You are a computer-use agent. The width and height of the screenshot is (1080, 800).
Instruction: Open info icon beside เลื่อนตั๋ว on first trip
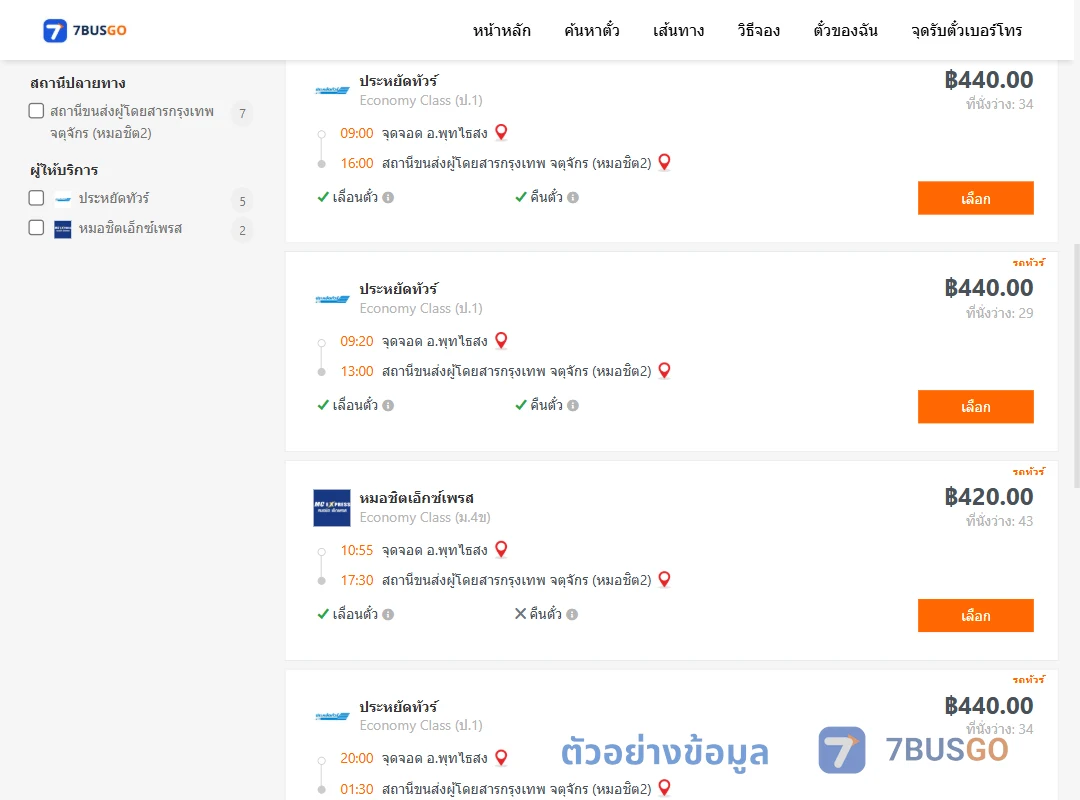pos(388,198)
